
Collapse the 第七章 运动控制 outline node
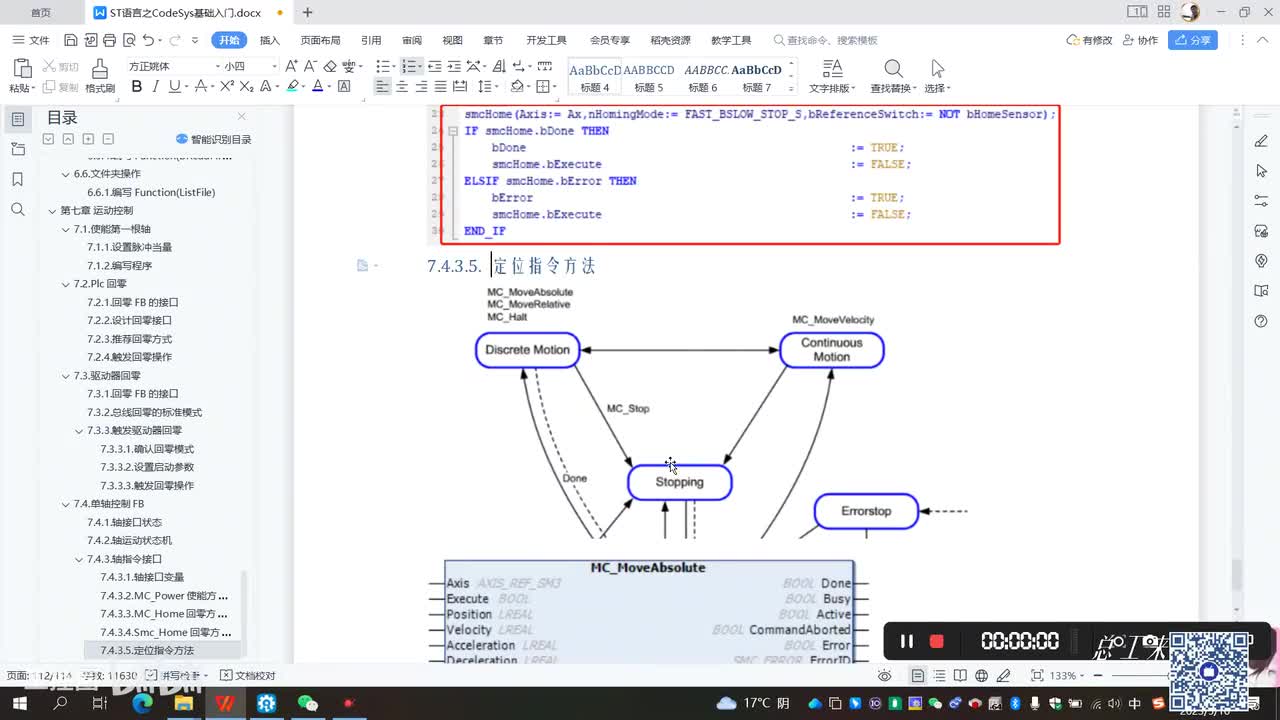point(52,211)
